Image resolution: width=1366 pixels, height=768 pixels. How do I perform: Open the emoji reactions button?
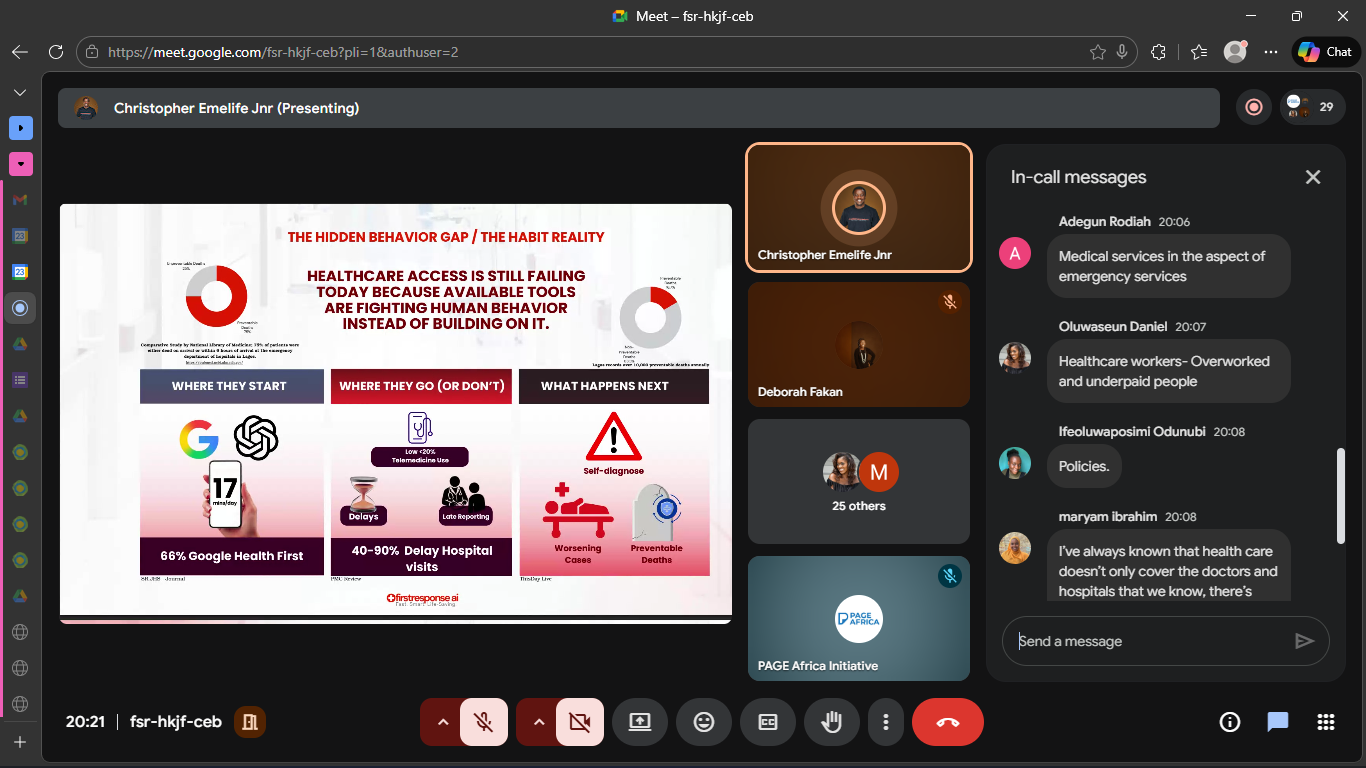704,722
